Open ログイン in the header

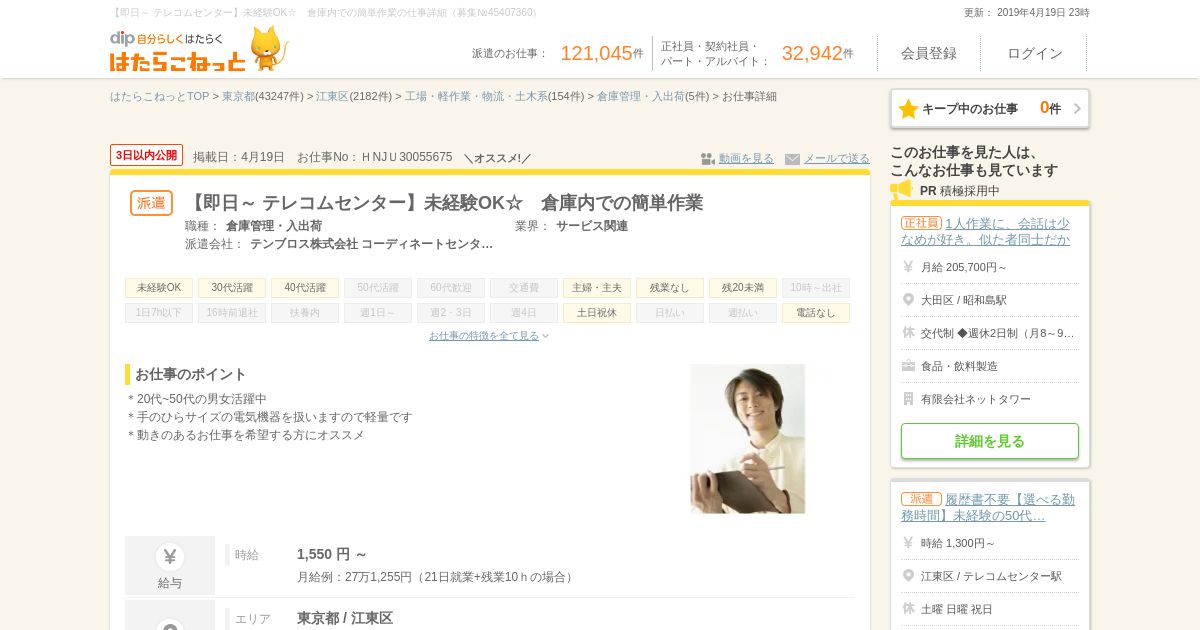point(1034,53)
